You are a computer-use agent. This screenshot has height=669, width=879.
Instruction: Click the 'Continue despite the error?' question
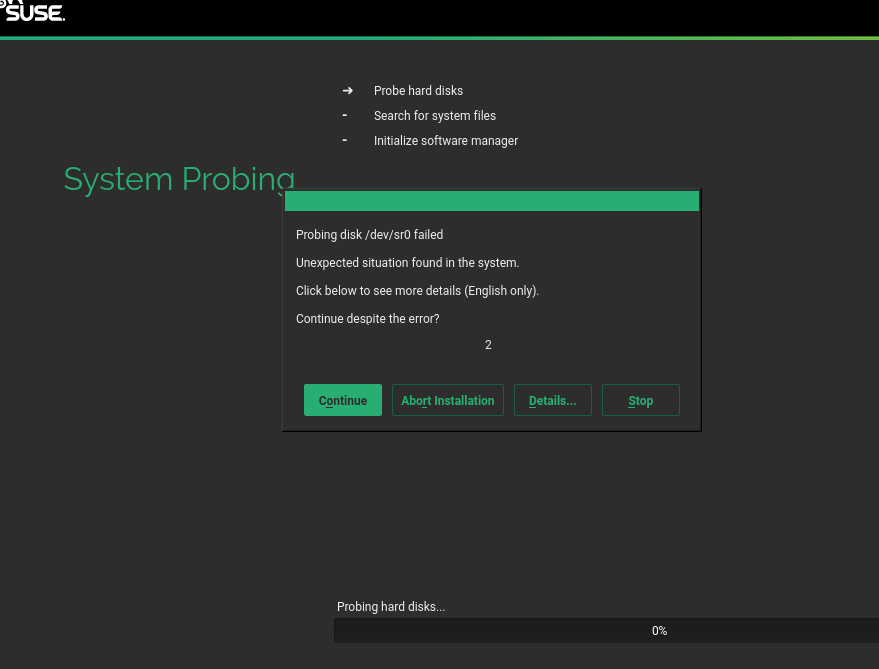pos(367,319)
